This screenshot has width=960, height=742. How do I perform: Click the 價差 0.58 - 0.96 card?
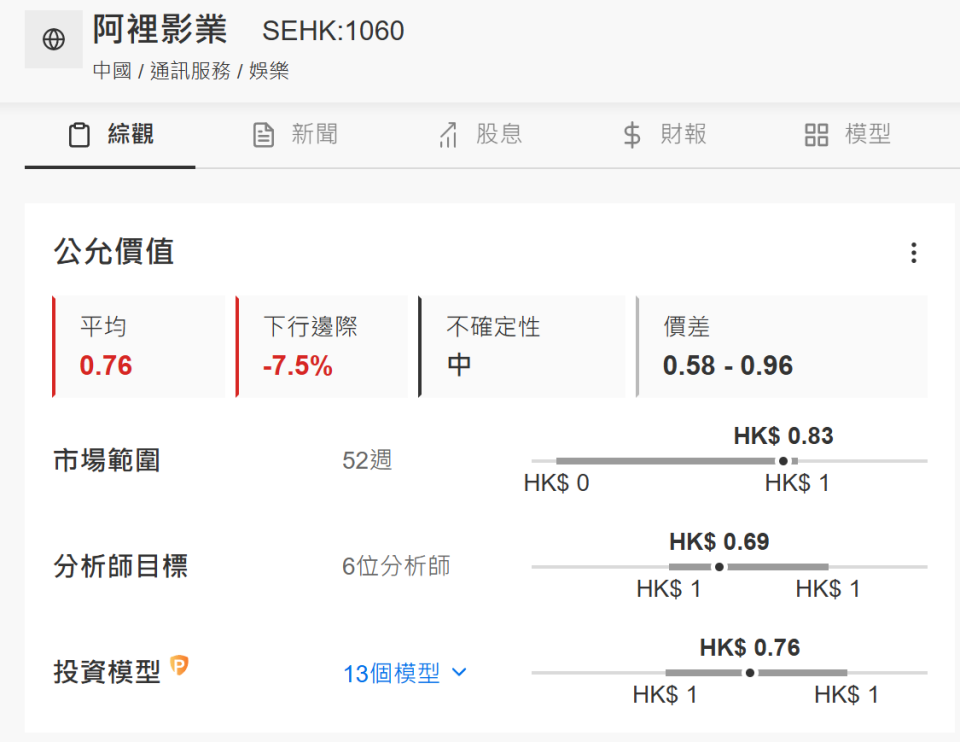[x=782, y=347]
